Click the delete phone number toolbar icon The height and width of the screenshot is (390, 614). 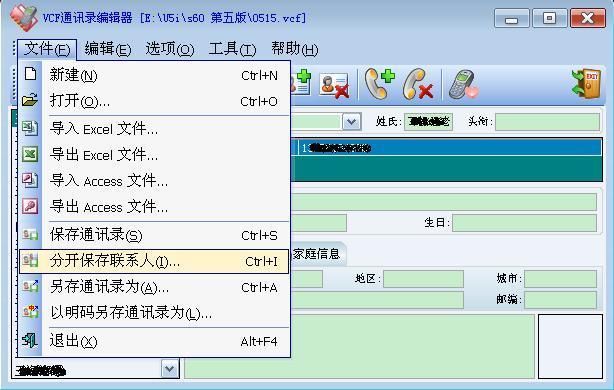[x=418, y=83]
